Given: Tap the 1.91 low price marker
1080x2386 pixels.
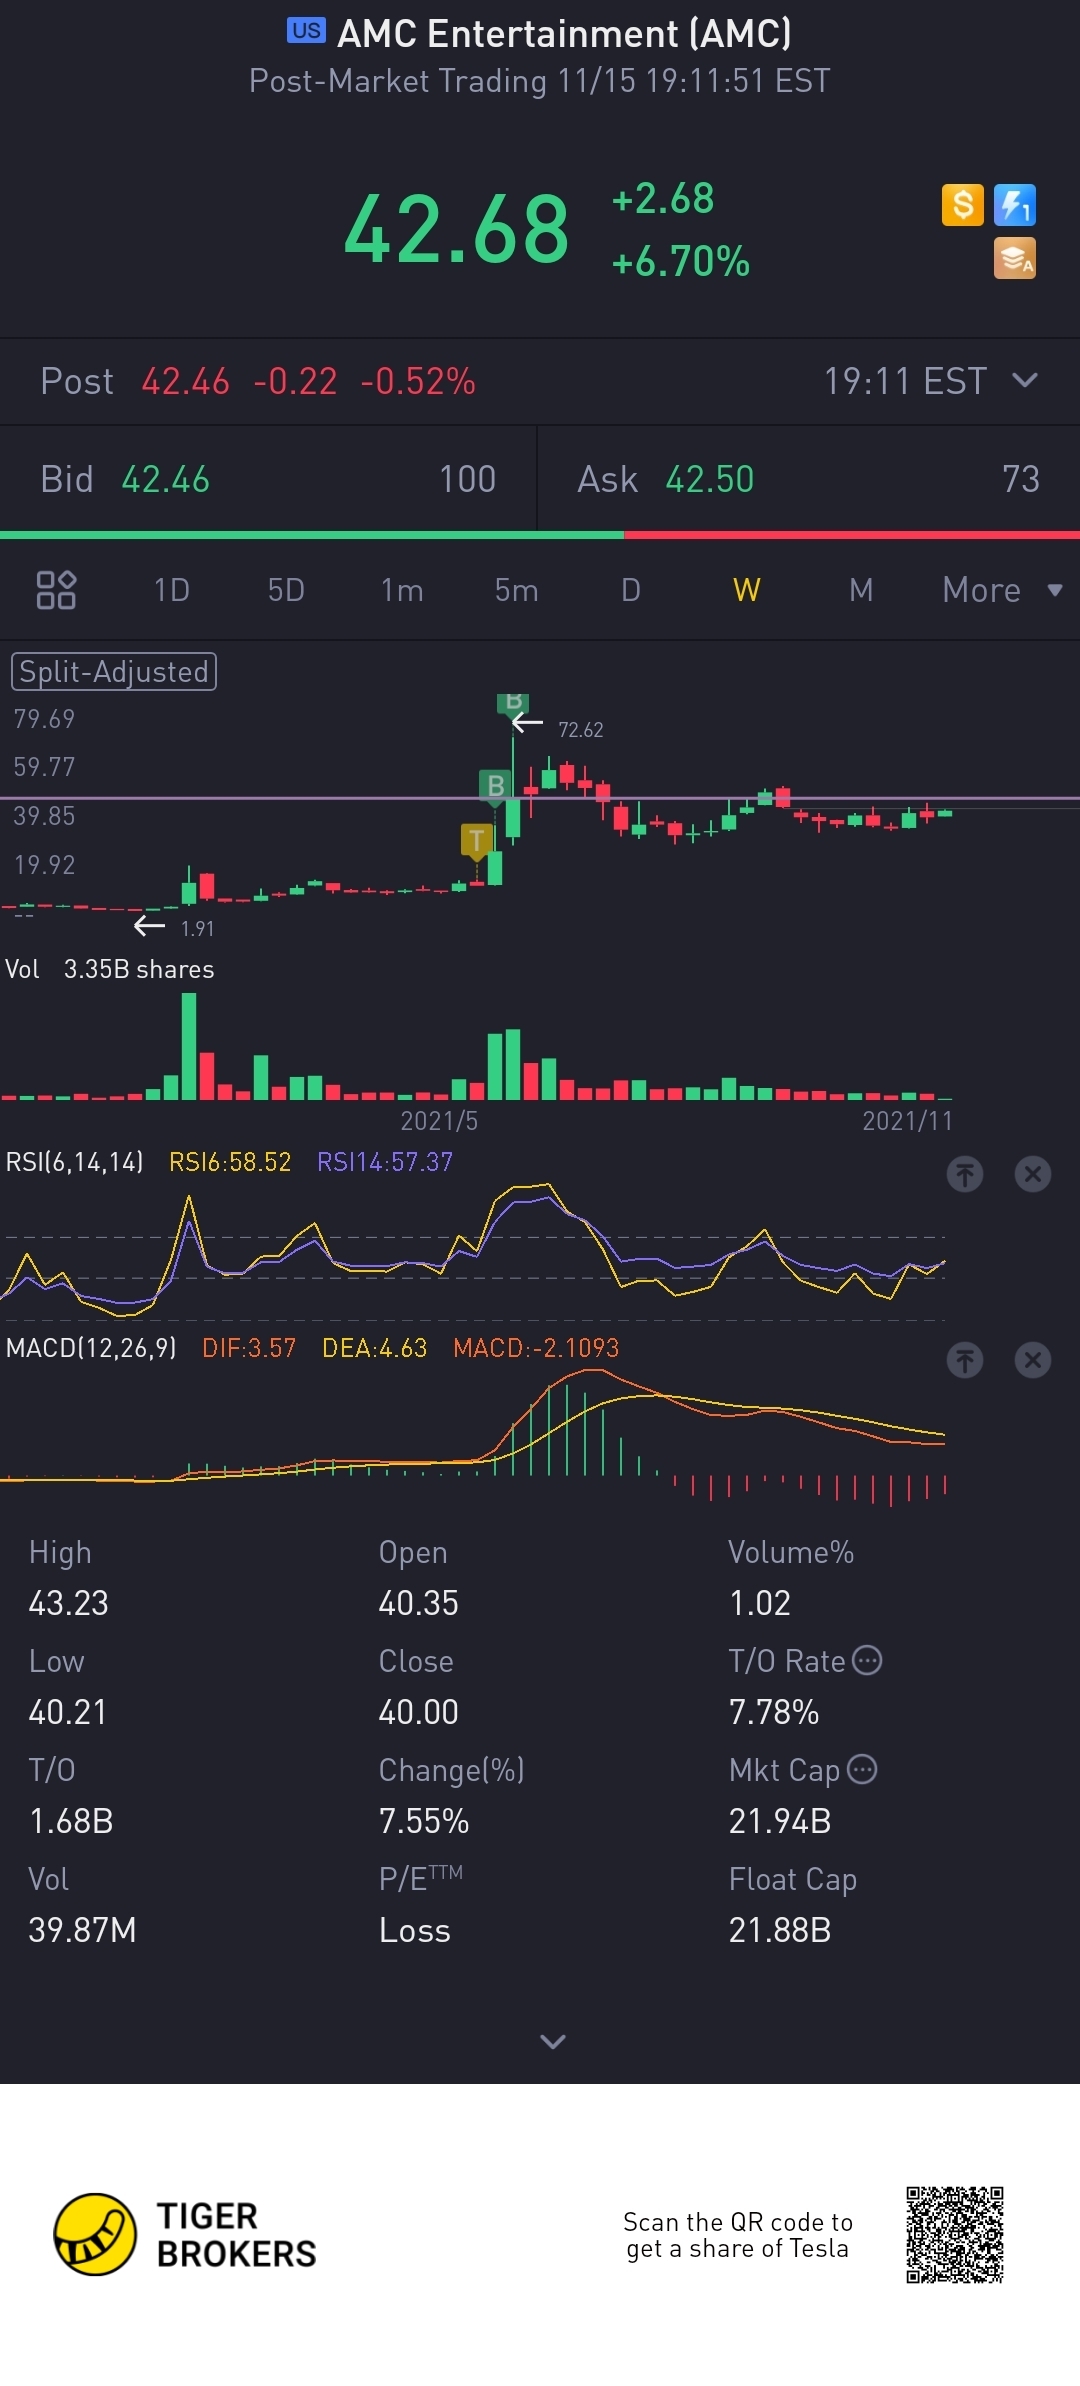Looking at the screenshot, I should (x=197, y=928).
